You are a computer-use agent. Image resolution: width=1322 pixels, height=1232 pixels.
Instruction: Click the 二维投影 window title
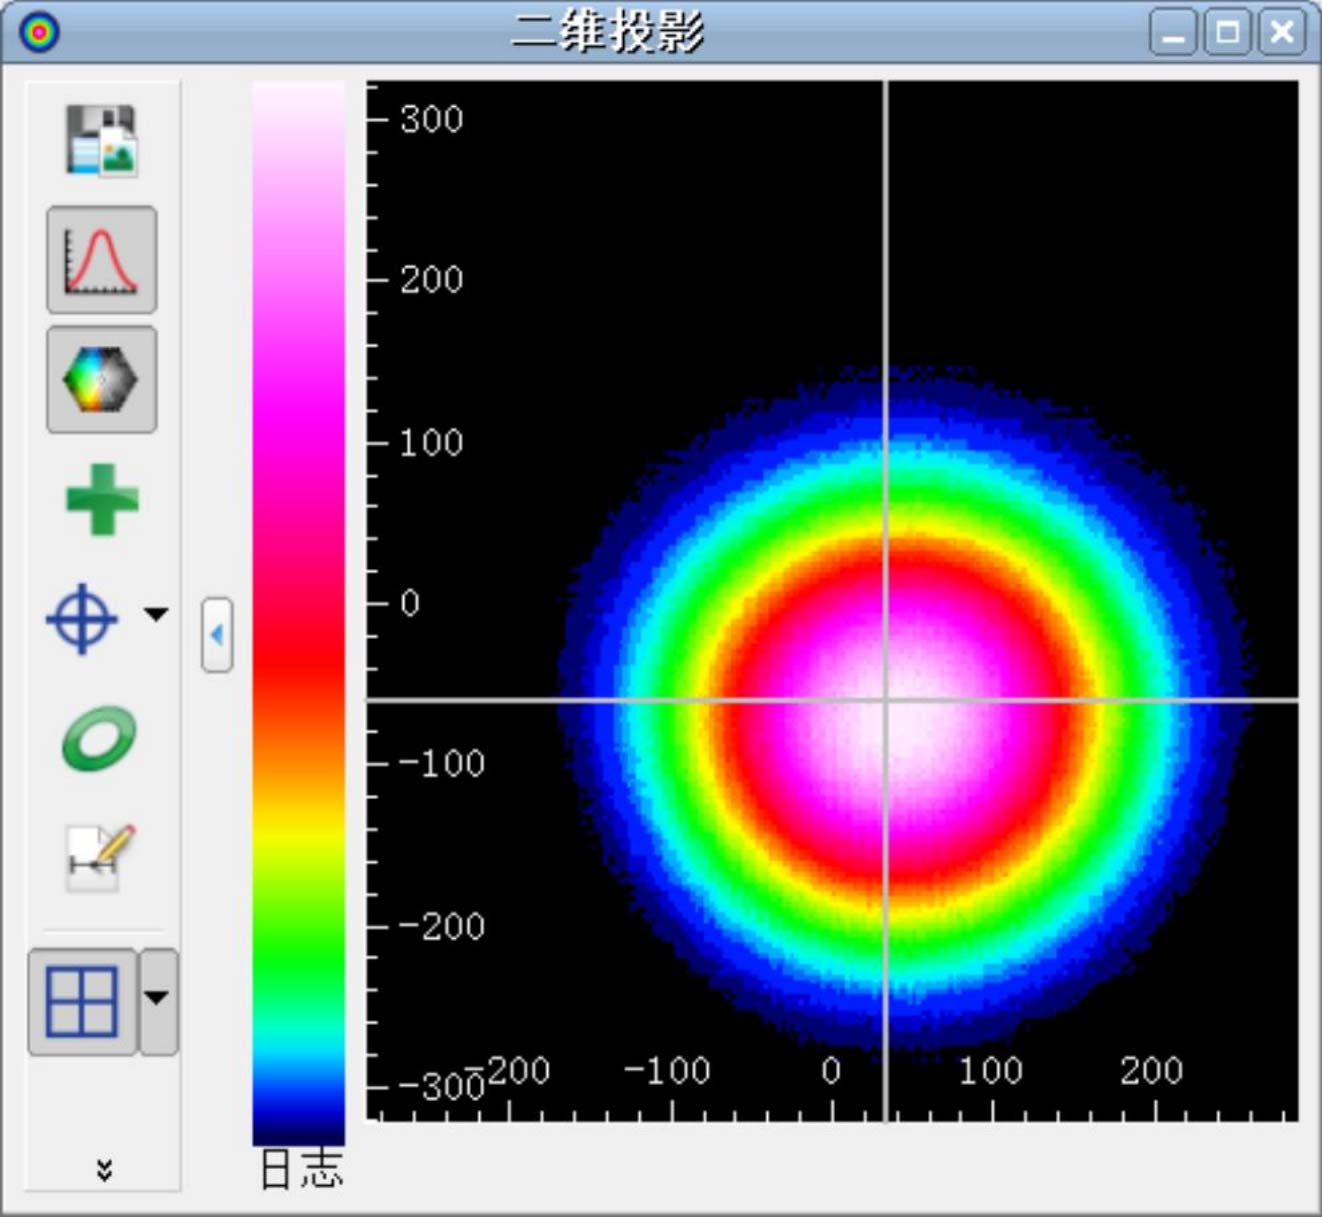pos(608,32)
